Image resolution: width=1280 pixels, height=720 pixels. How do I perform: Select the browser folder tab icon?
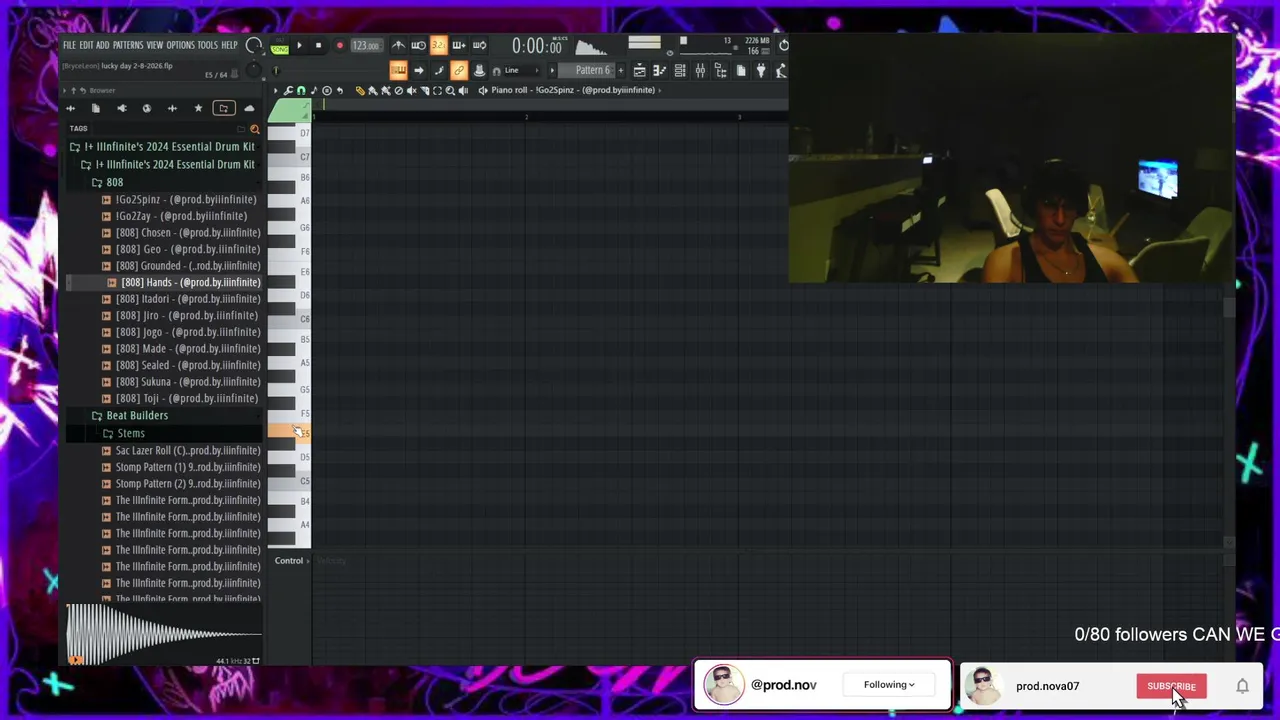224,108
